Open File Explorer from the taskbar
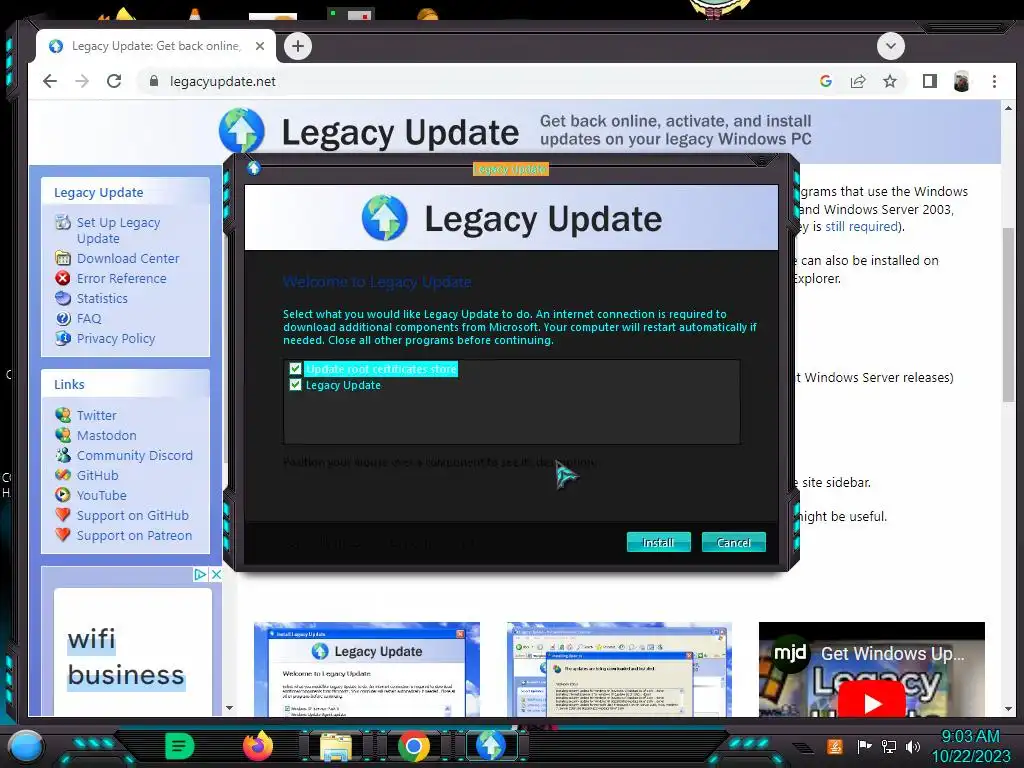The image size is (1024, 768). tap(336, 746)
